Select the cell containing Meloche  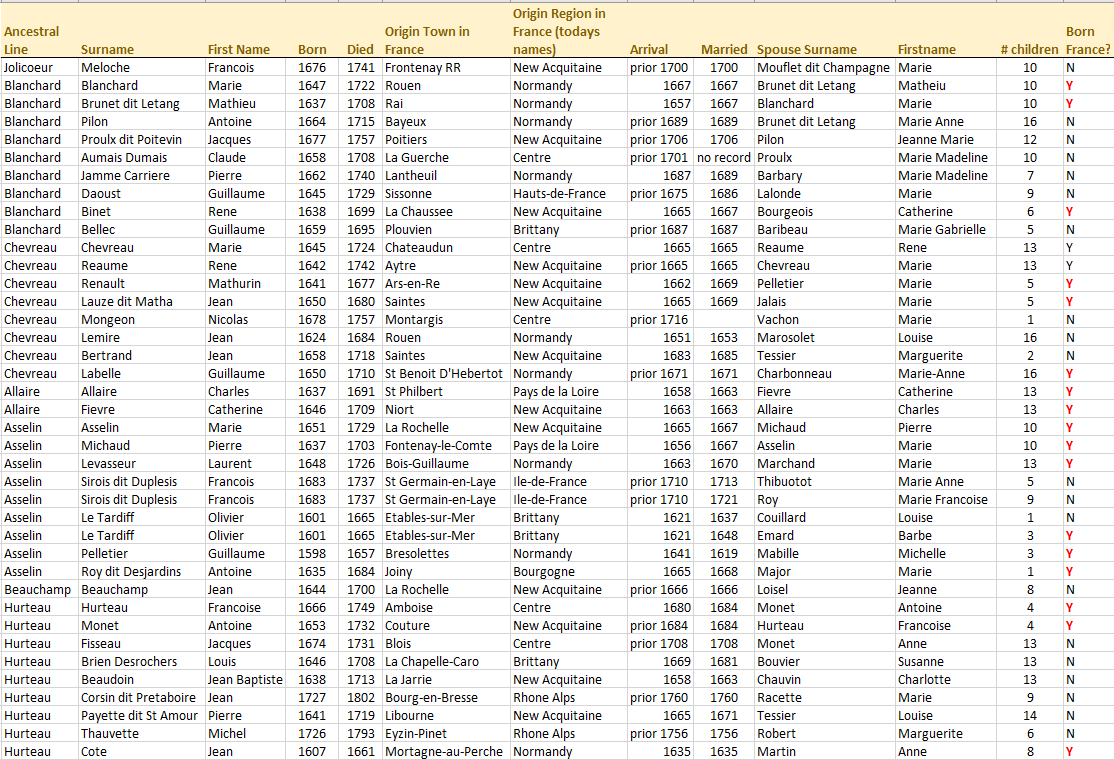tap(112, 67)
